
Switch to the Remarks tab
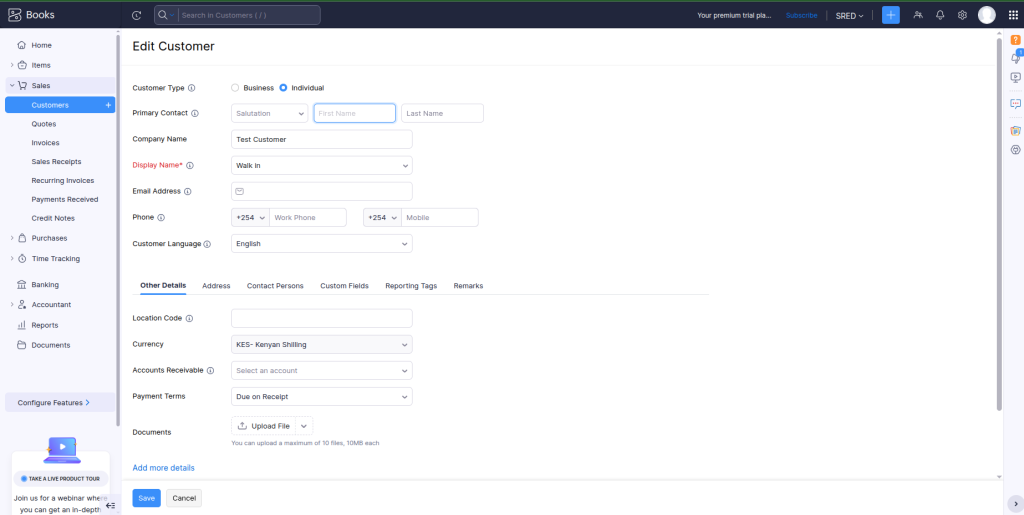[468, 286]
